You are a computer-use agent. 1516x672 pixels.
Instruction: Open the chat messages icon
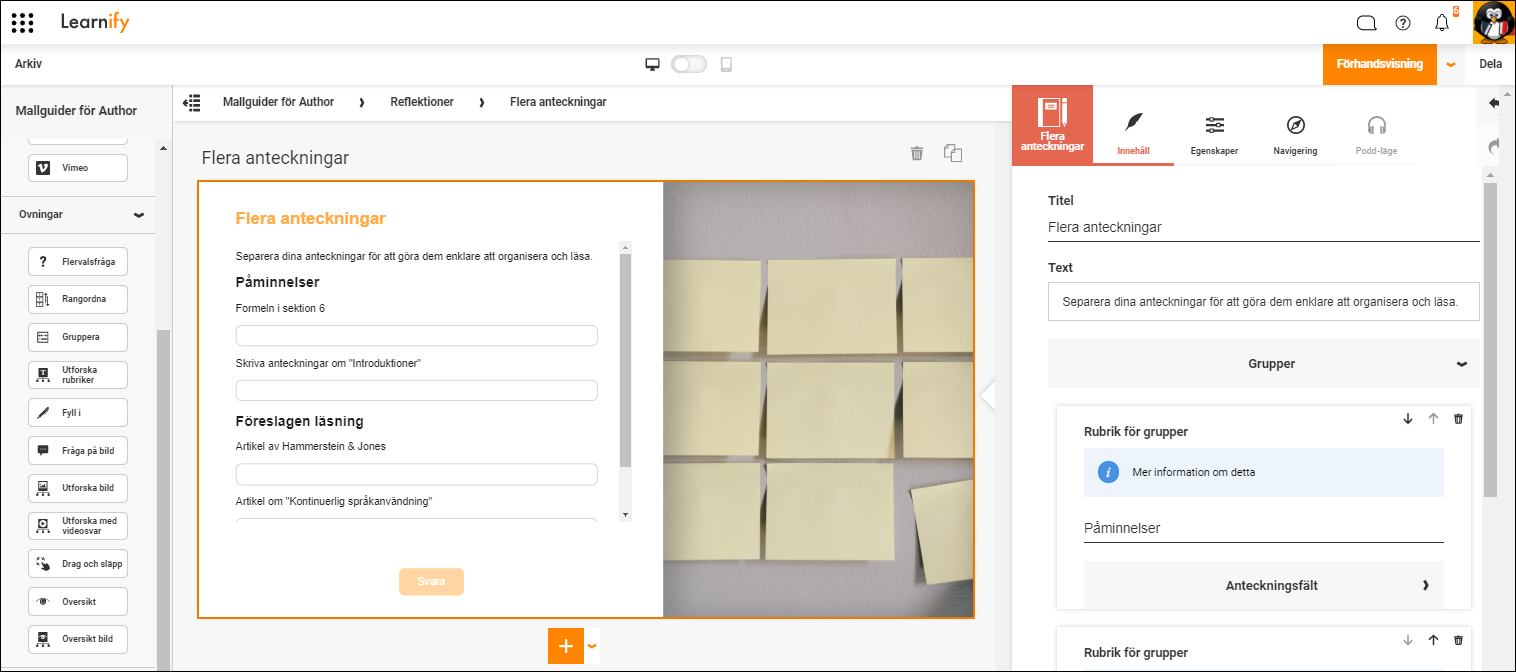1366,23
